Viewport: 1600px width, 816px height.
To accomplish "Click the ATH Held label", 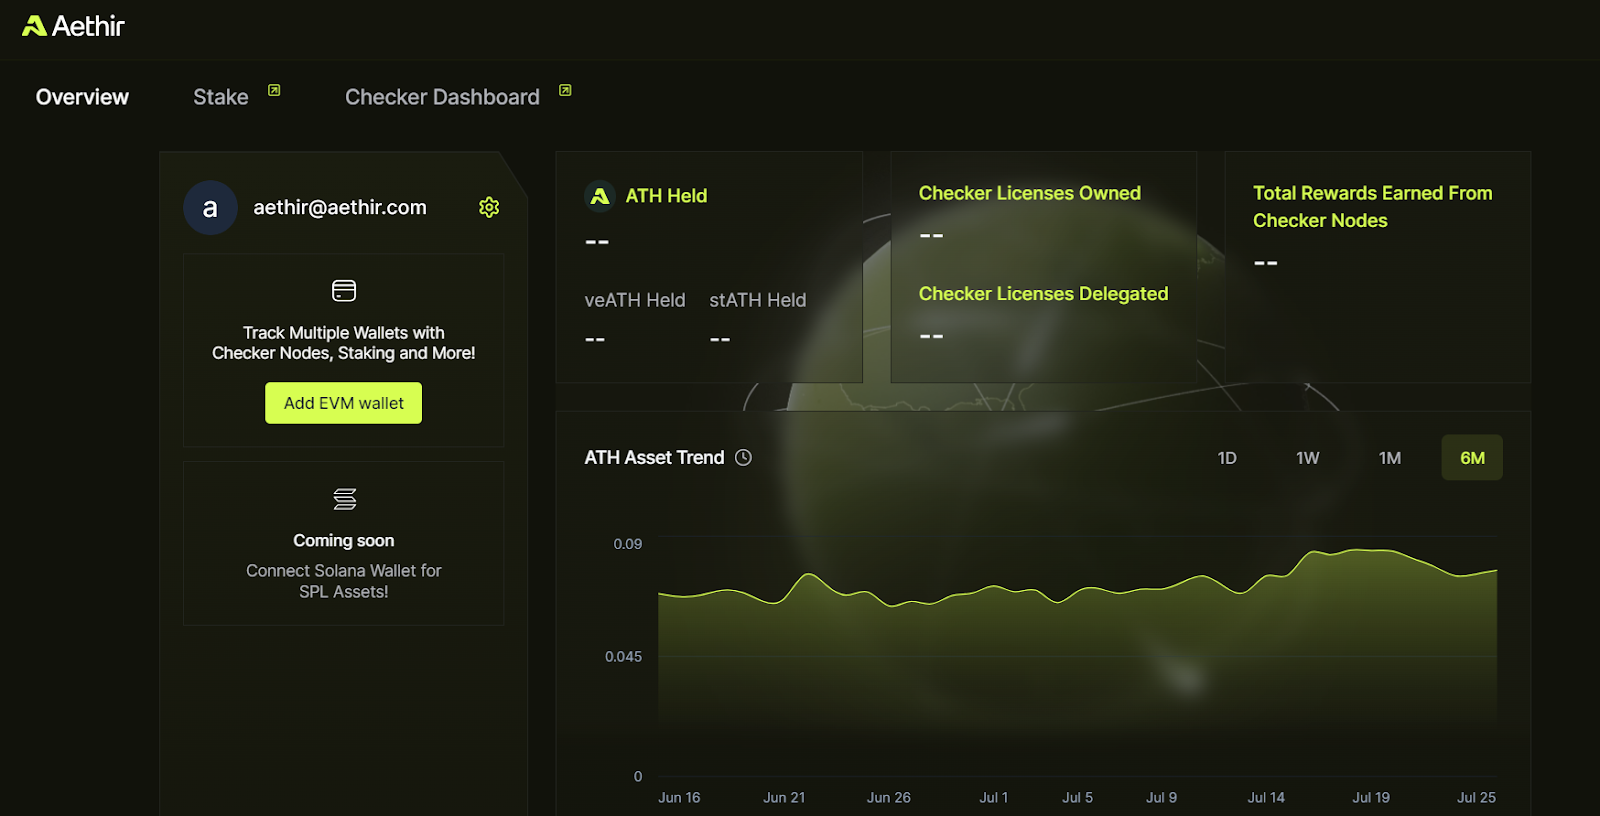I will click(666, 196).
